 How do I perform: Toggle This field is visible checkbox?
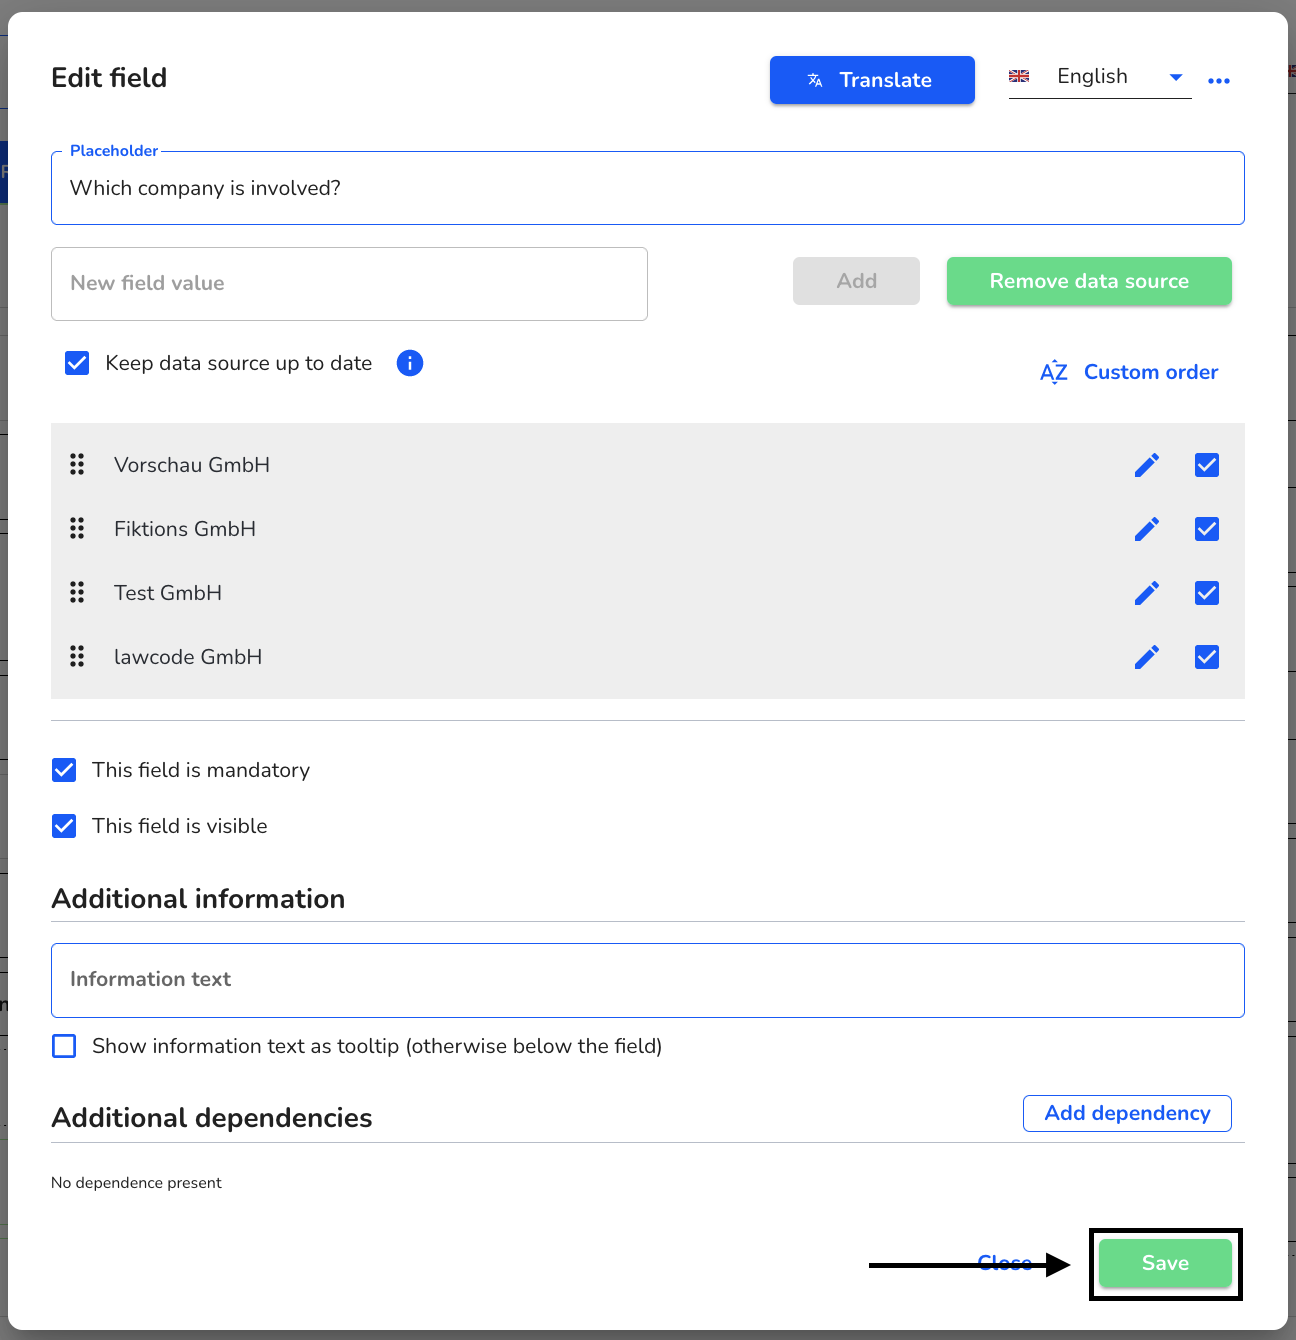point(64,826)
